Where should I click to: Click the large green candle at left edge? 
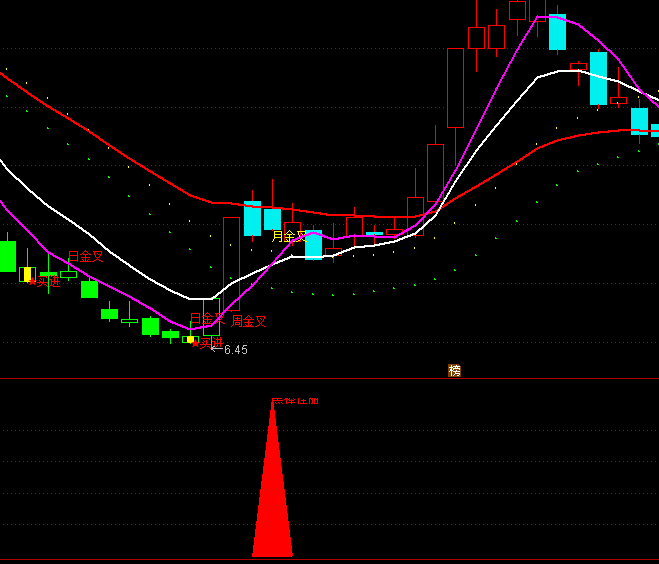coord(7,256)
